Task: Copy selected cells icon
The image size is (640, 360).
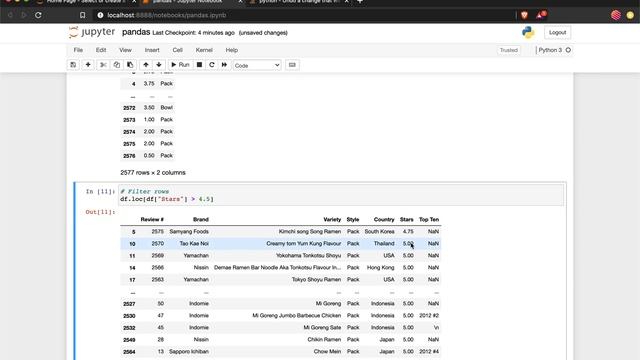Action: tap(117, 65)
